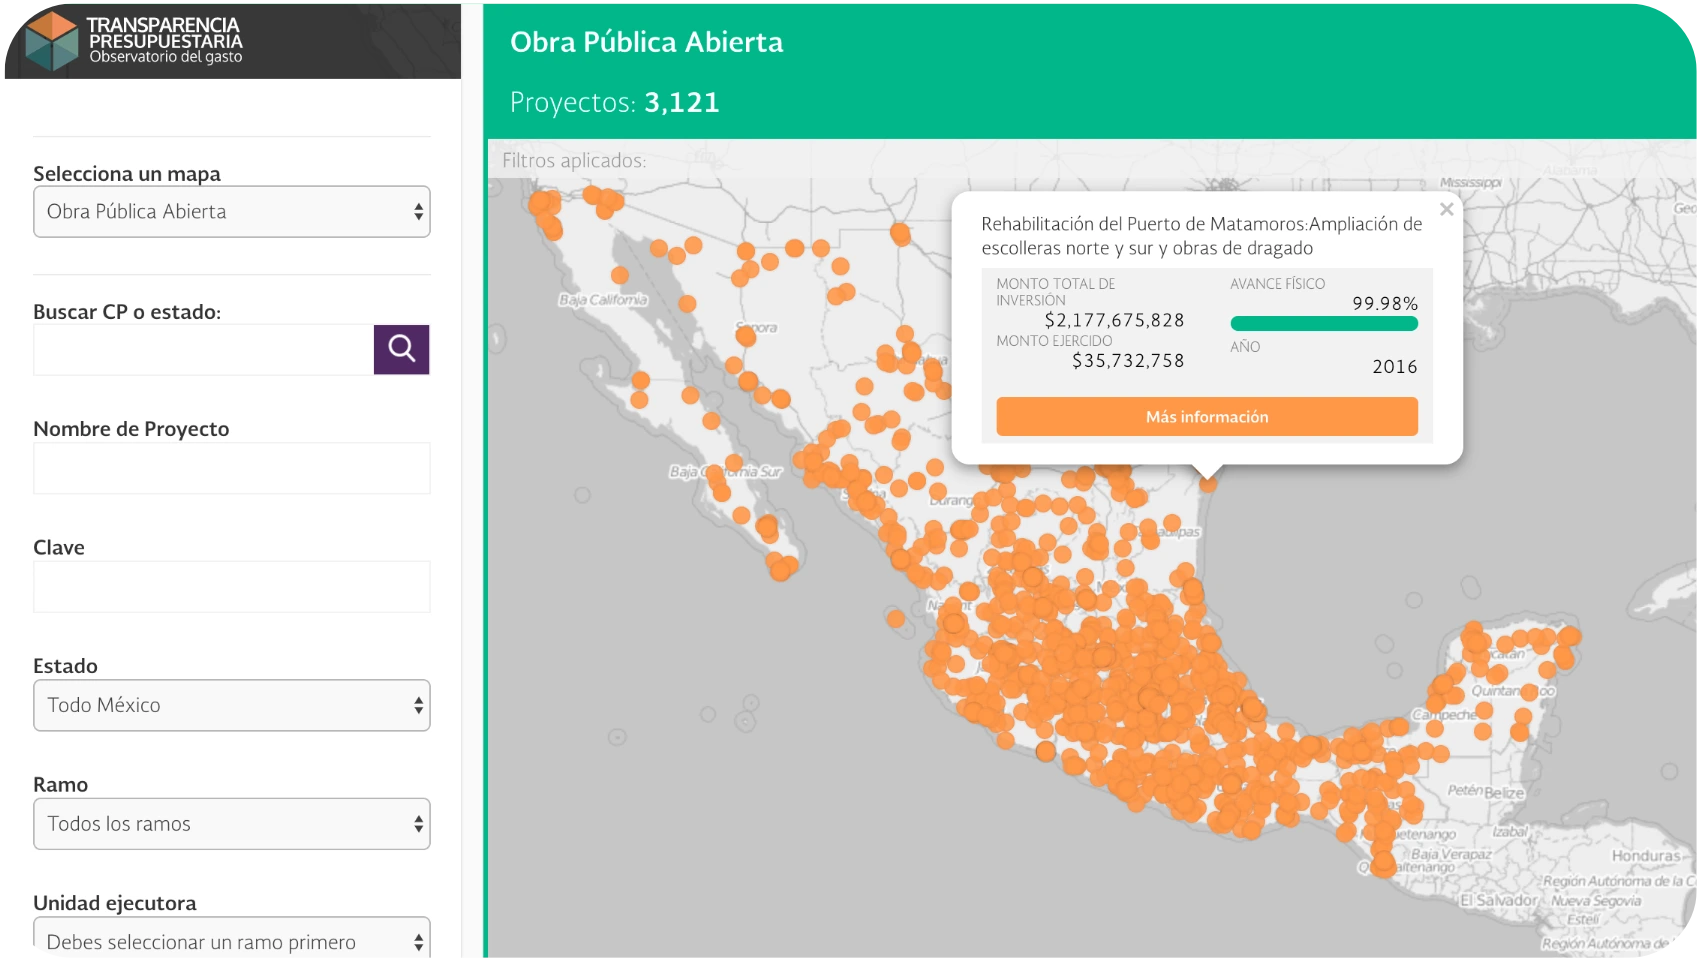Open the Estado 'Todo México' dropdown

click(x=232, y=705)
